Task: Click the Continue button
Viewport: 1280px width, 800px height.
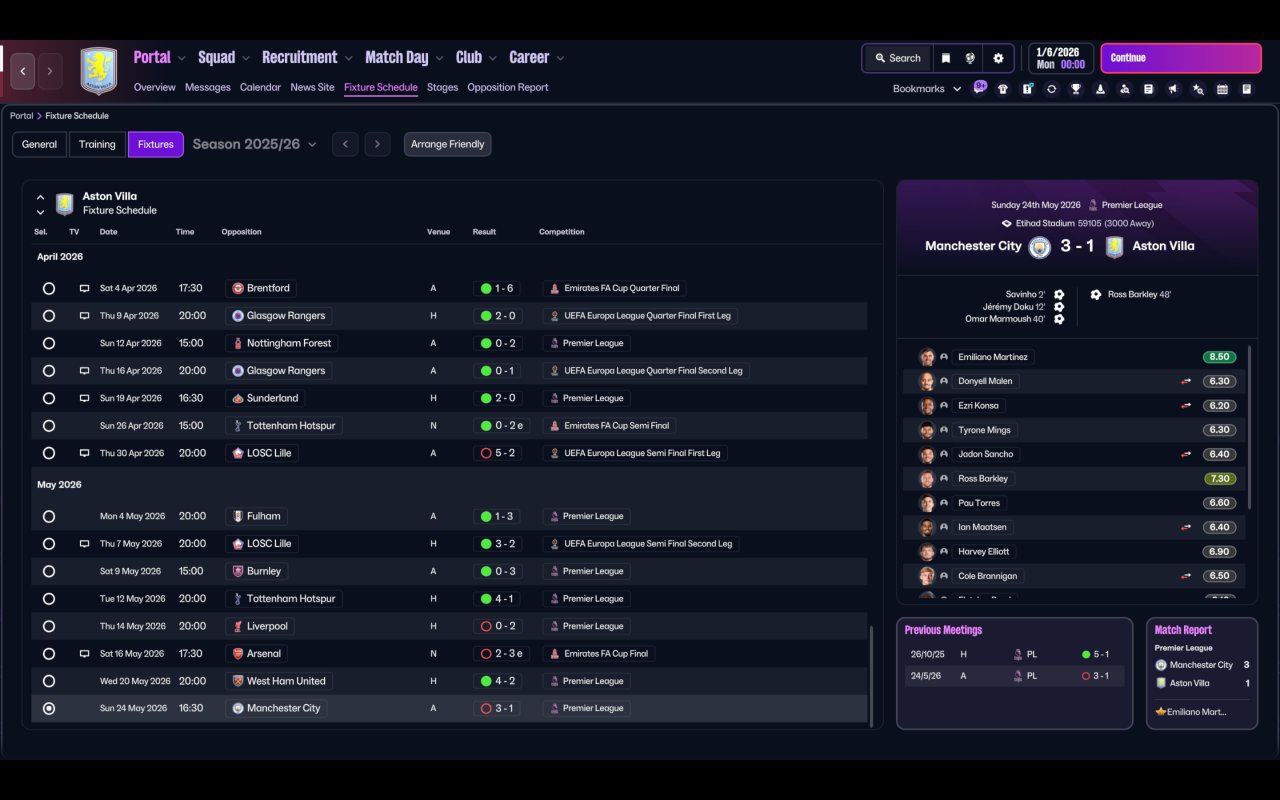Action: pos(1181,58)
